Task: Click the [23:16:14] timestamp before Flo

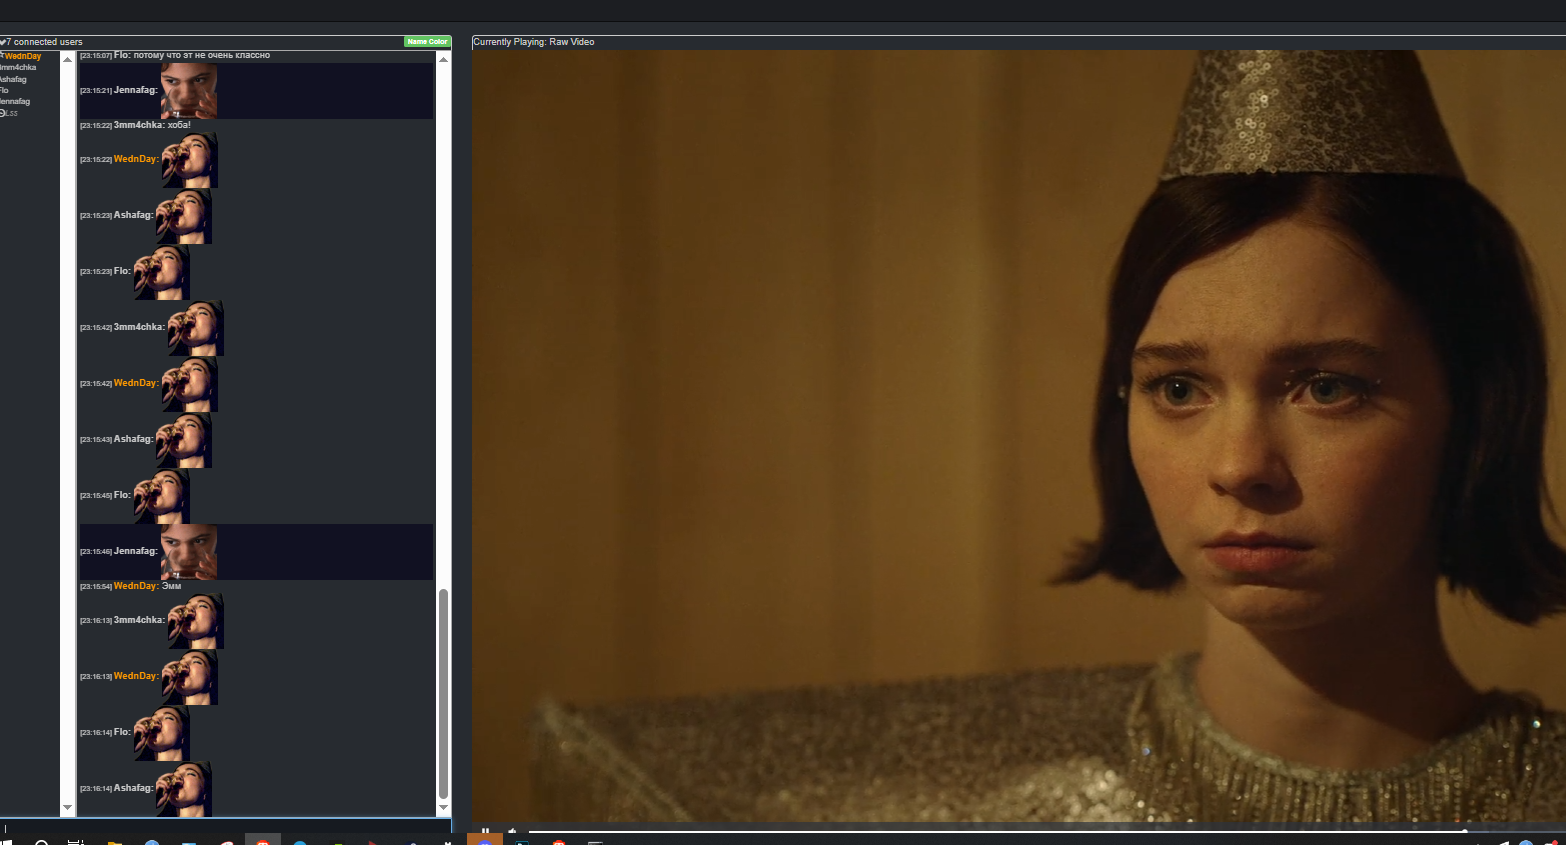Action: (x=96, y=733)
